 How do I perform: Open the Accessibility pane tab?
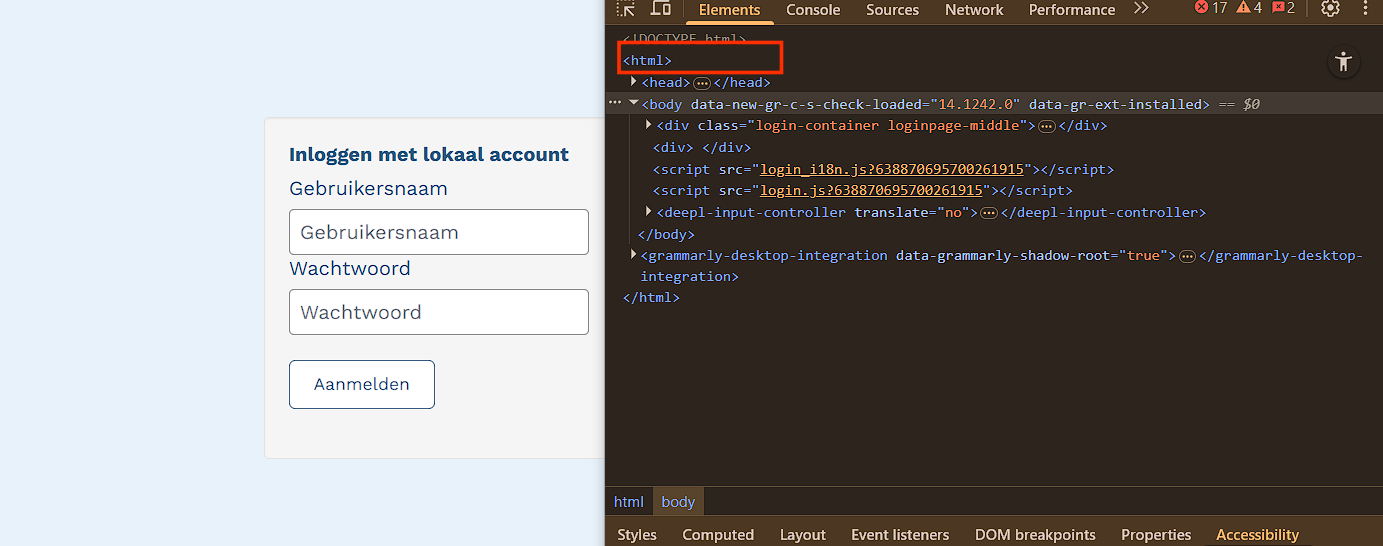[1257, 535]
